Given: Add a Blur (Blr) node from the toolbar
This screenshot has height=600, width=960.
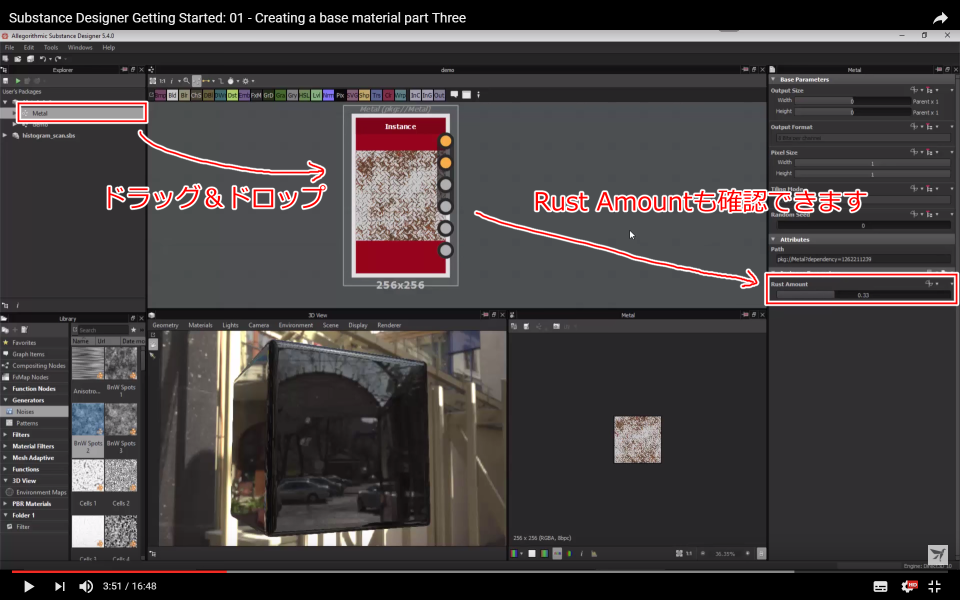Looking at the screenshot, I should (184, 96).
